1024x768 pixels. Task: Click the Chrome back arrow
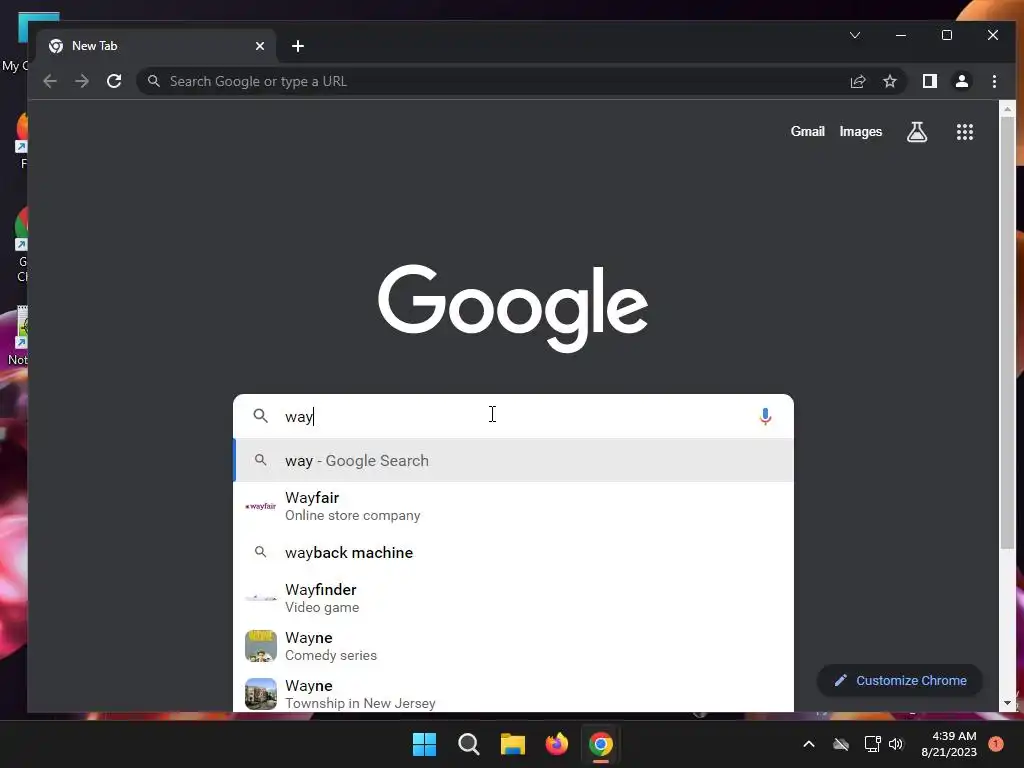50,82
